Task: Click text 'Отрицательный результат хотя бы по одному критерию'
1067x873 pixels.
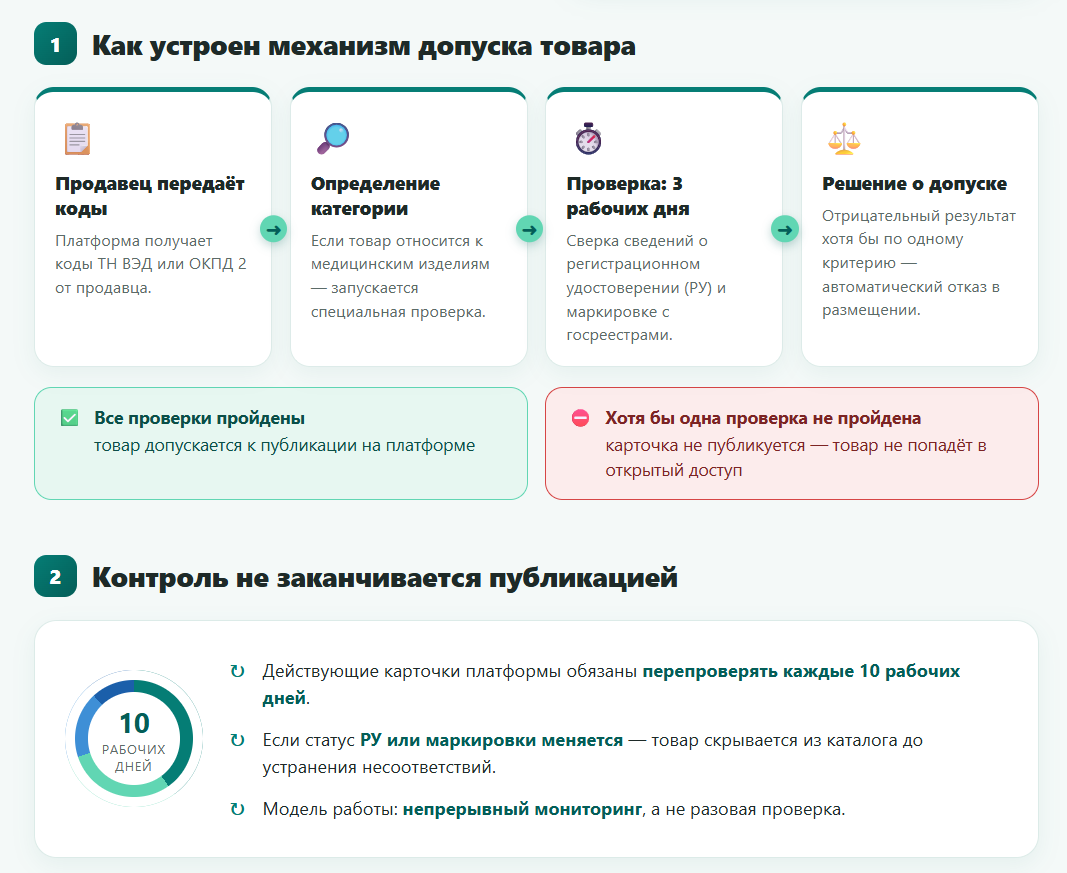Action: tap(919, 239)
